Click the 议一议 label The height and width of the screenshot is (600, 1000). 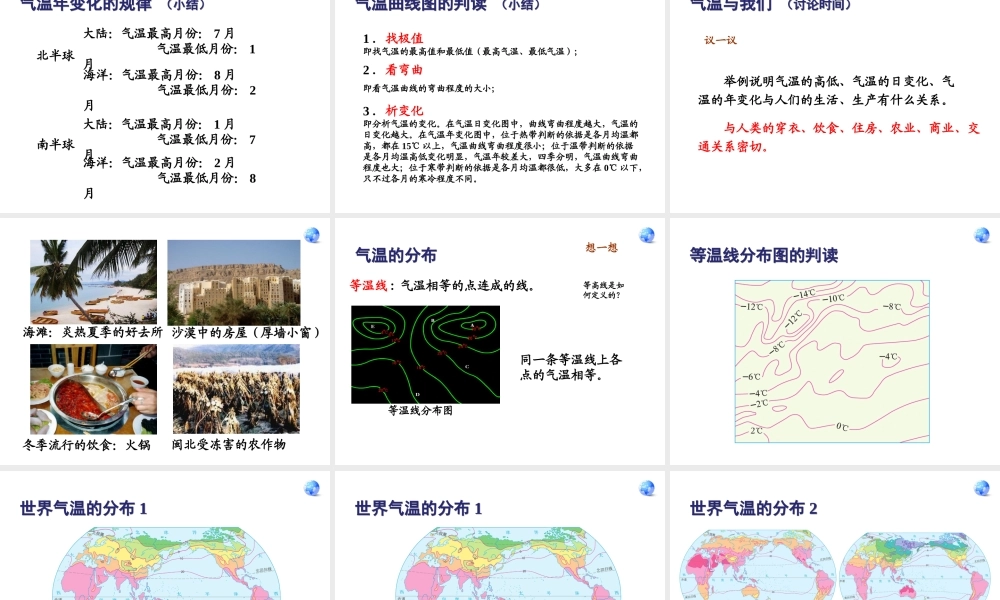[721, 40]
